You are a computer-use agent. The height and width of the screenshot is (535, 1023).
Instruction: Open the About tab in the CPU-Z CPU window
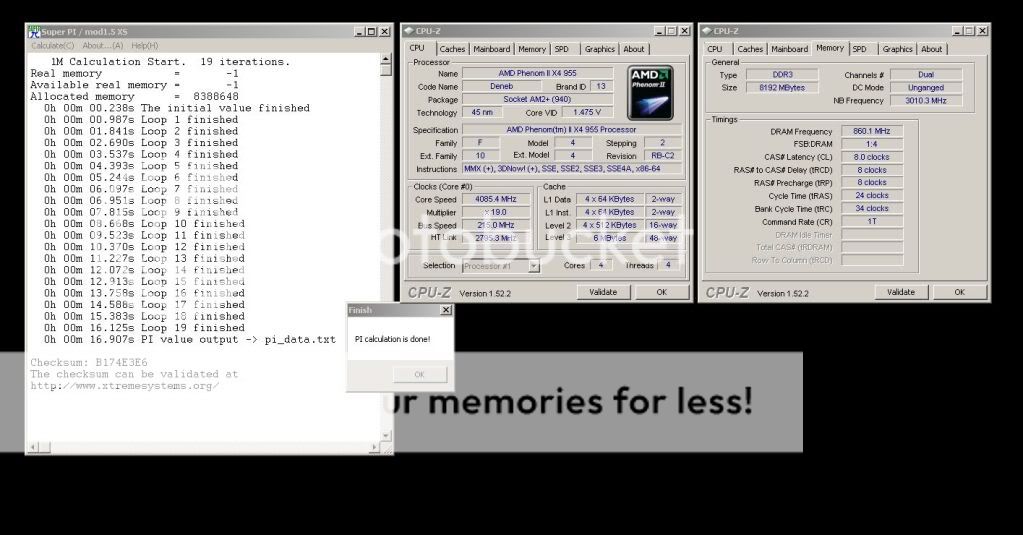(x=634, y=49)
